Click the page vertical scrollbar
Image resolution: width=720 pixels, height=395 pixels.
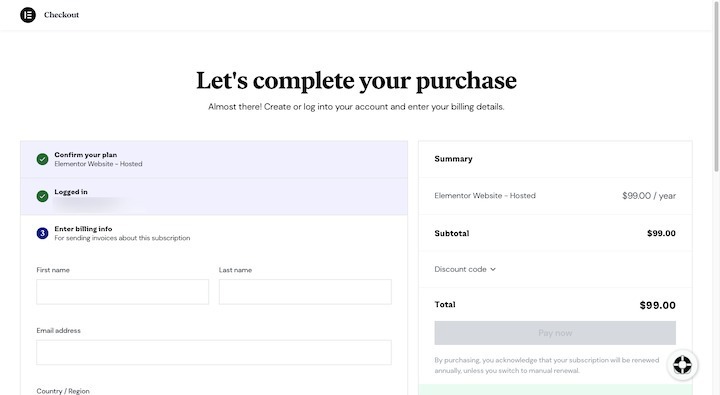tap(716, 86)
